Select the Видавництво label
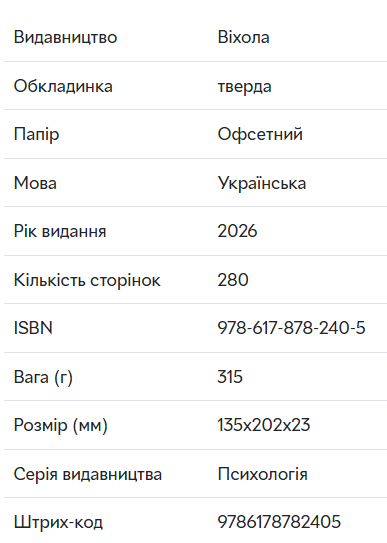The height and width of the screenshot is (543, 387). click(65, 37)
